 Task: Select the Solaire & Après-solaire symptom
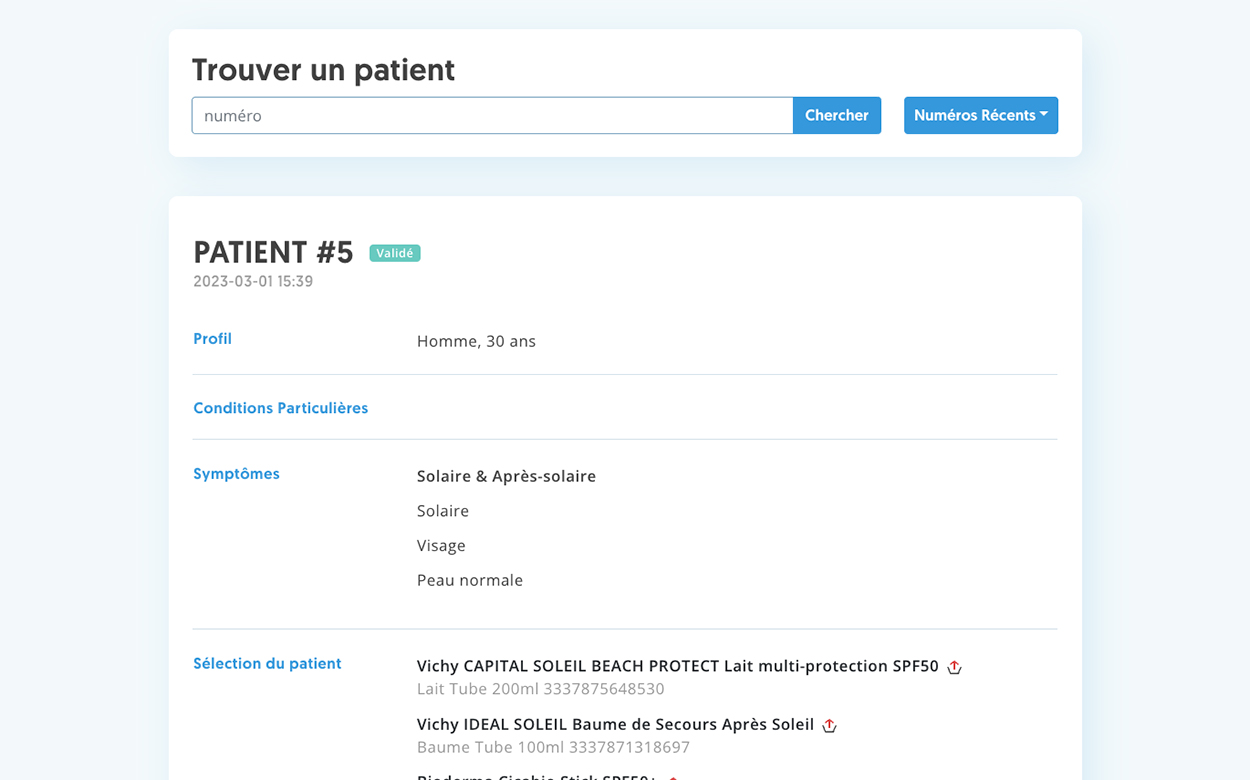pos(506,476)
